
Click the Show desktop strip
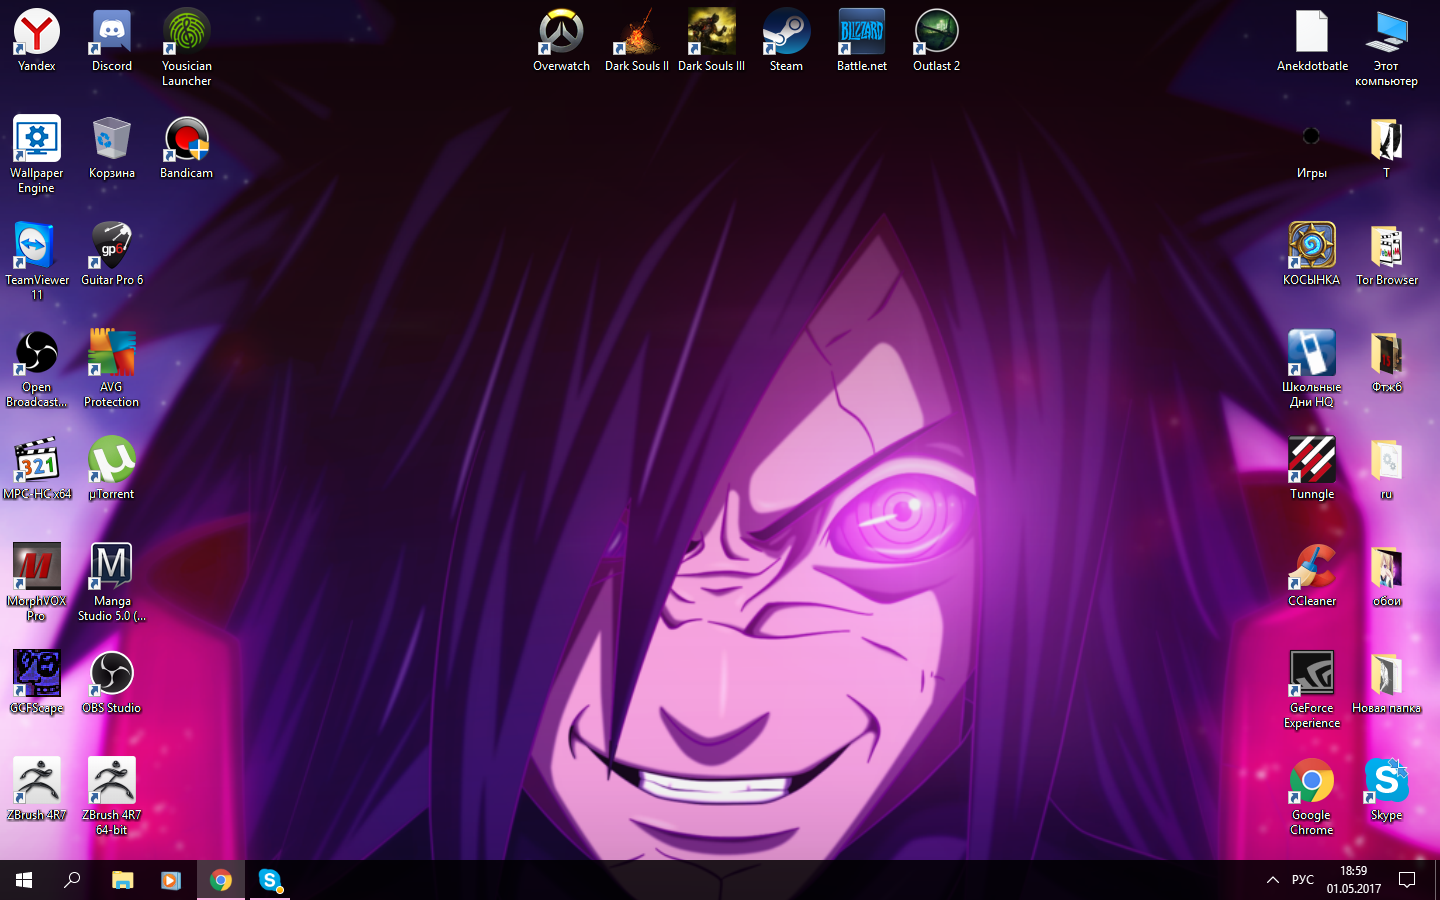1436,880
